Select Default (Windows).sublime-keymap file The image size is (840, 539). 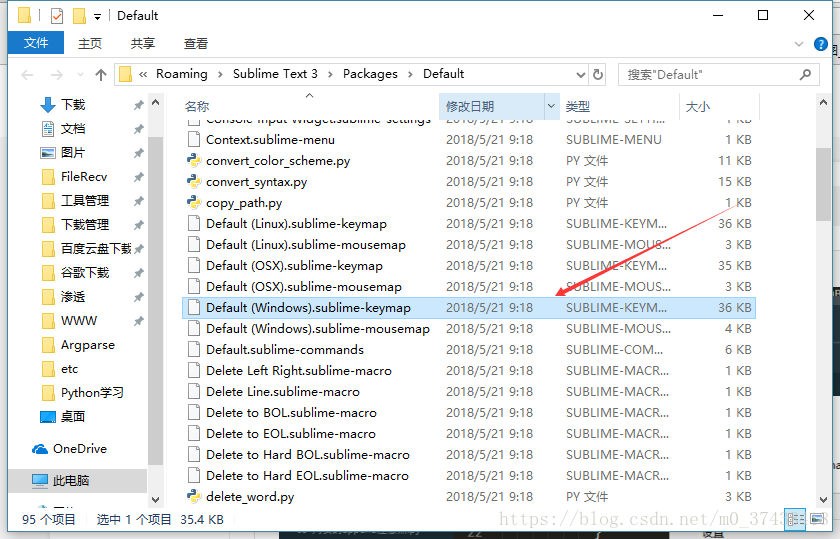(469, 308)
